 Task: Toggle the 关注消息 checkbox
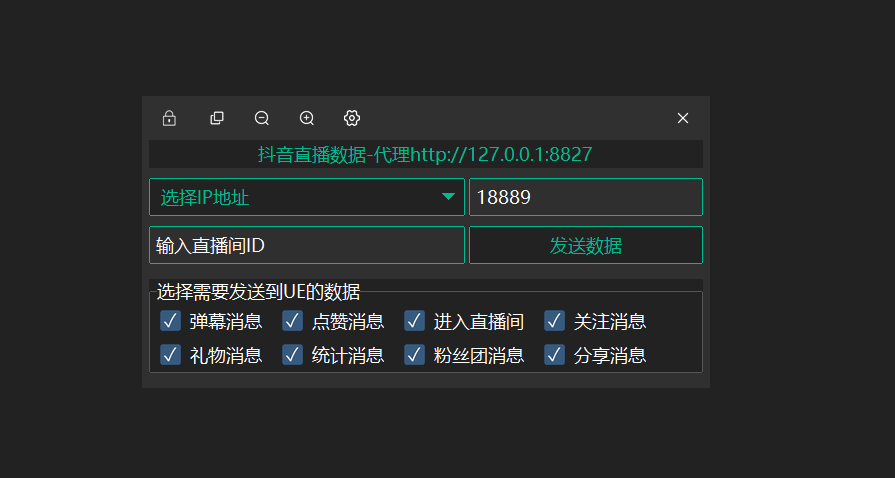coord(555,321)
